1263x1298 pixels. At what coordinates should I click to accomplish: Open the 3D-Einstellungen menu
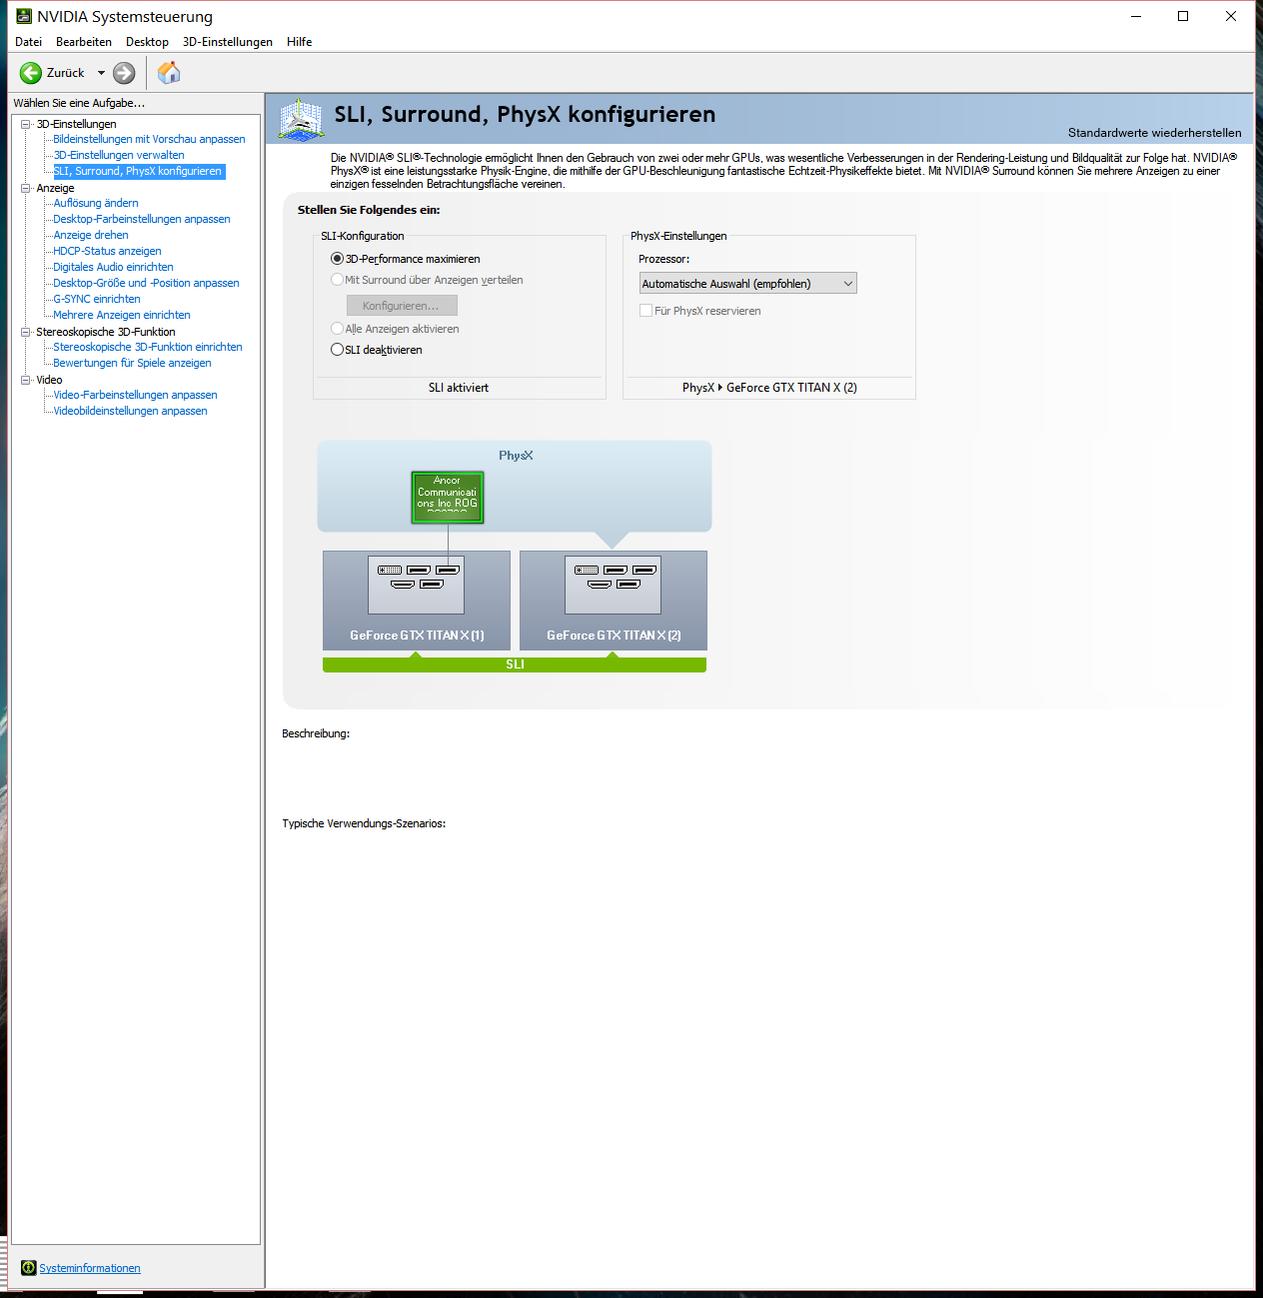(x=227, y=42)
